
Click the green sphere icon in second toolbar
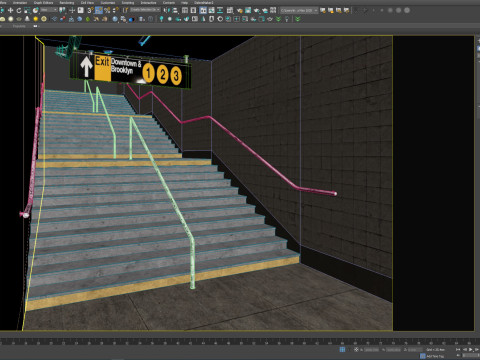(x=88, y=19)
